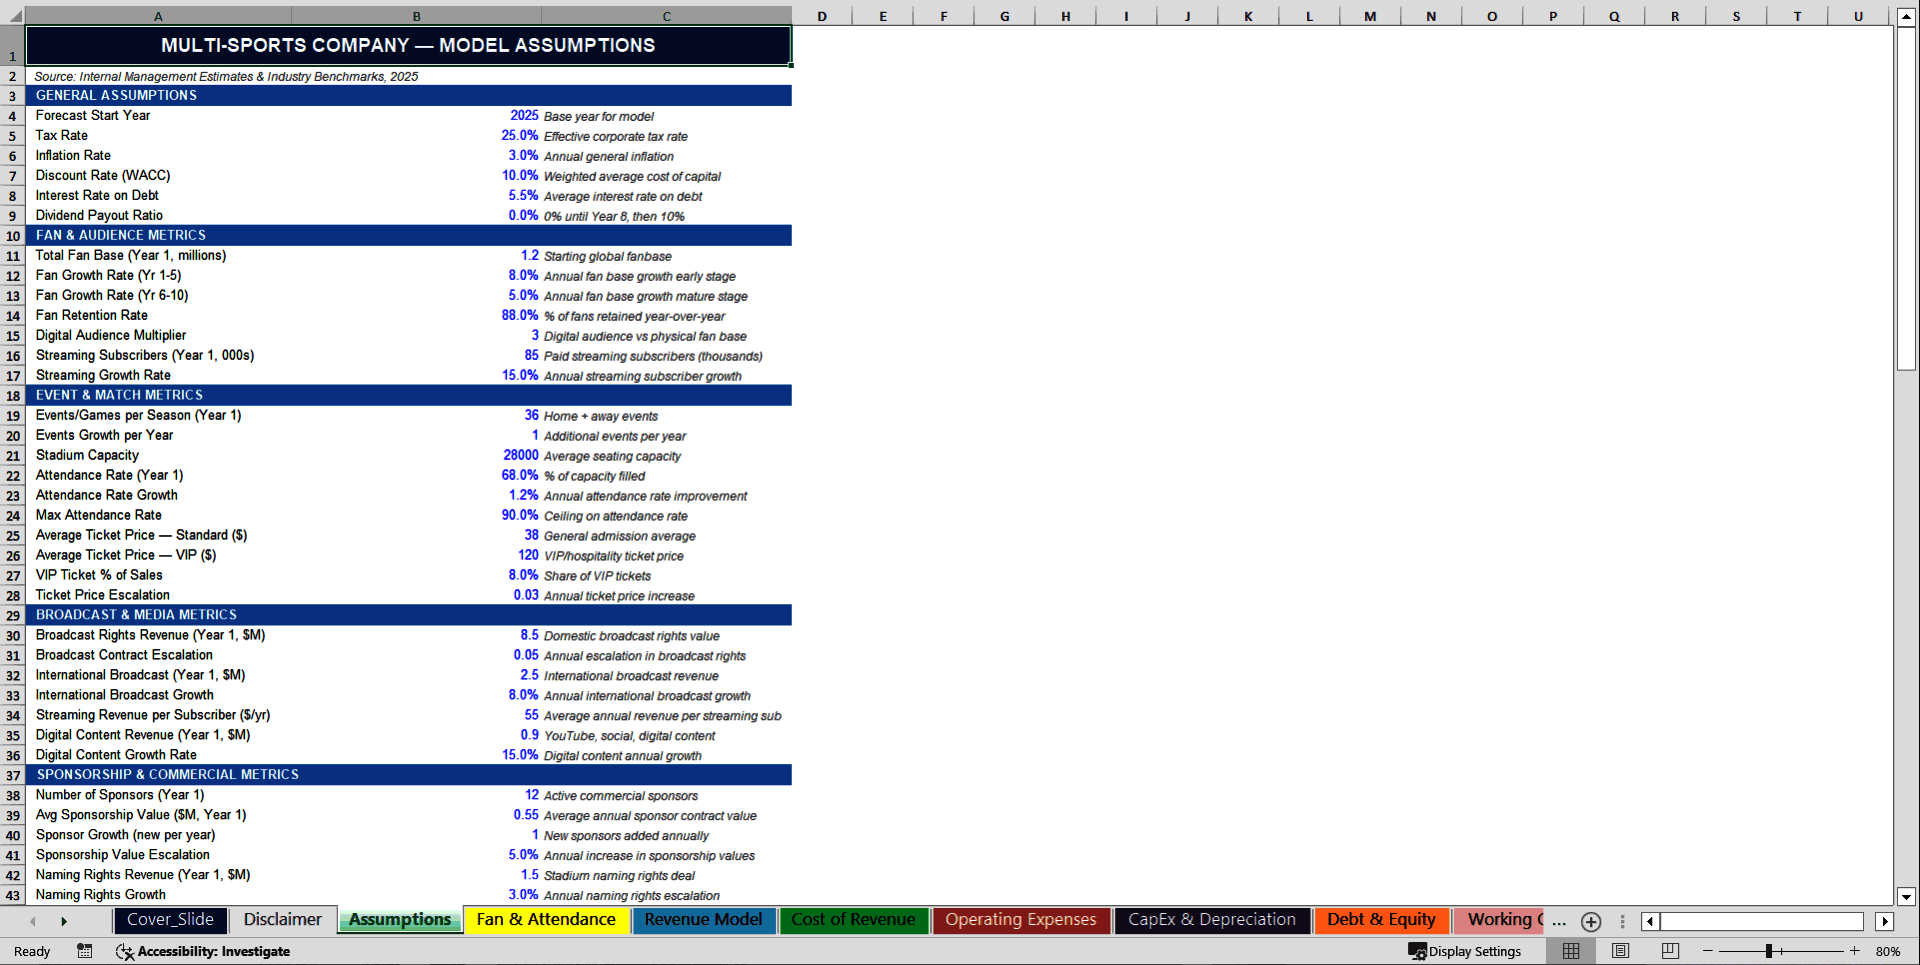Click the right sheet-tab navigation arrow
Image resolution: width=1920 pixels, height=965 pixels.
tap(64, 920)
